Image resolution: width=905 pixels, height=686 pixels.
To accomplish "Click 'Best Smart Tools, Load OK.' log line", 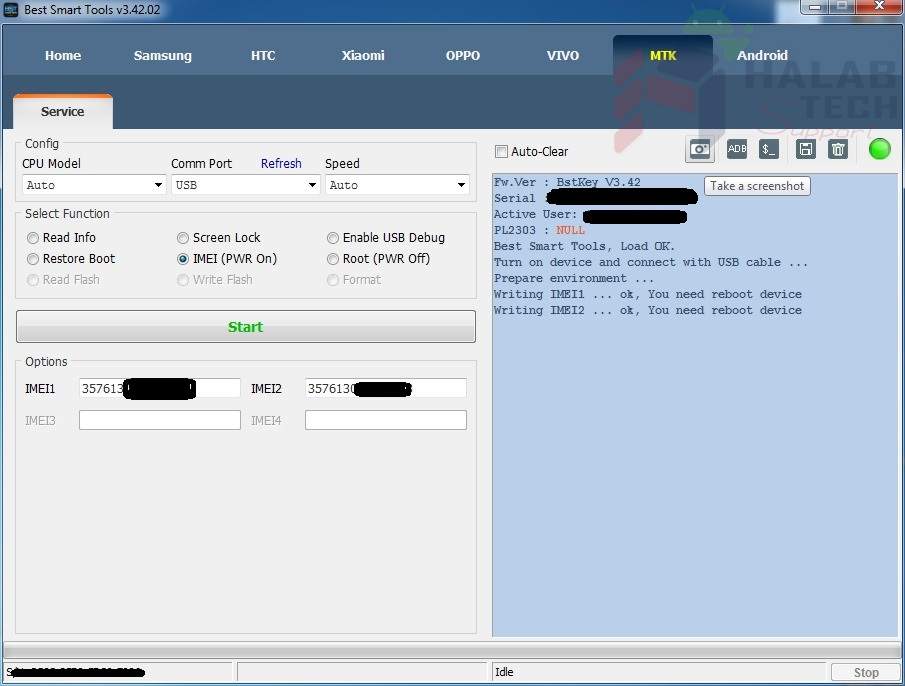I will (x=584, y=246).
